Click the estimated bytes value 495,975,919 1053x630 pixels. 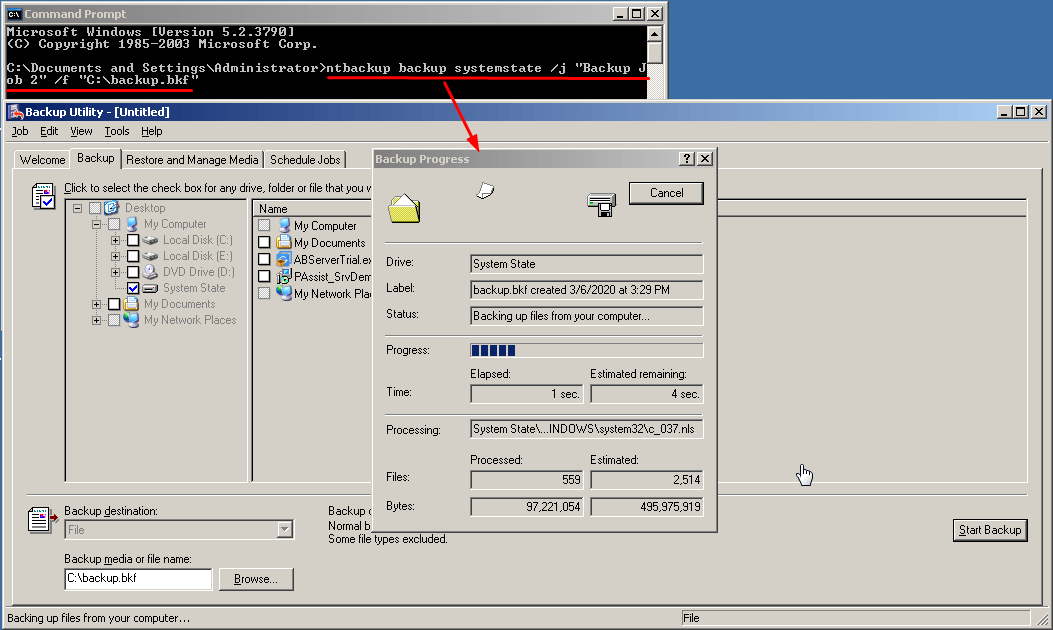647,506
